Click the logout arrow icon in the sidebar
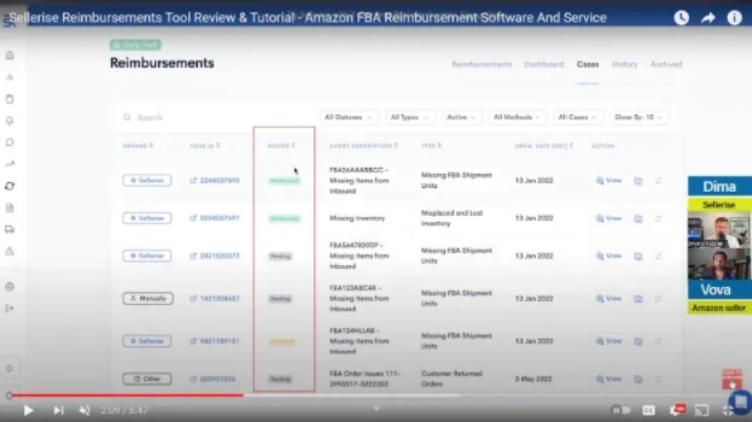The image size is (752, 422). (x=10, y=308)
